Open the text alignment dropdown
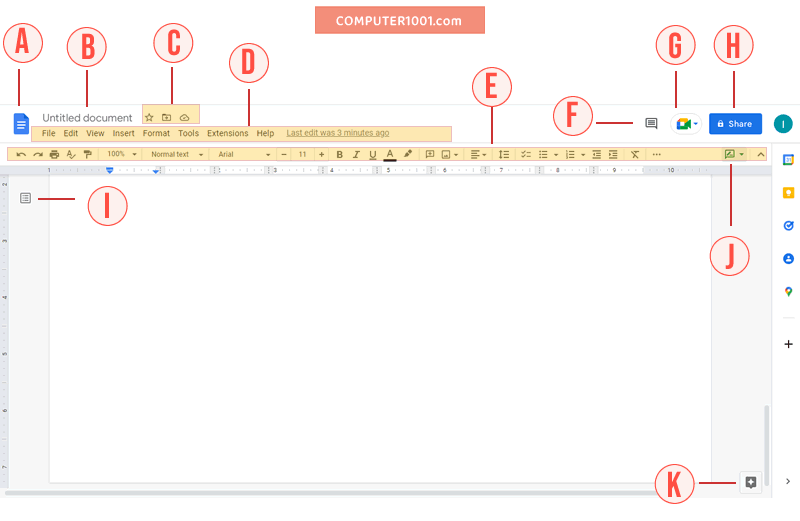This screenshot has height=521, width=800. [478, 154]
